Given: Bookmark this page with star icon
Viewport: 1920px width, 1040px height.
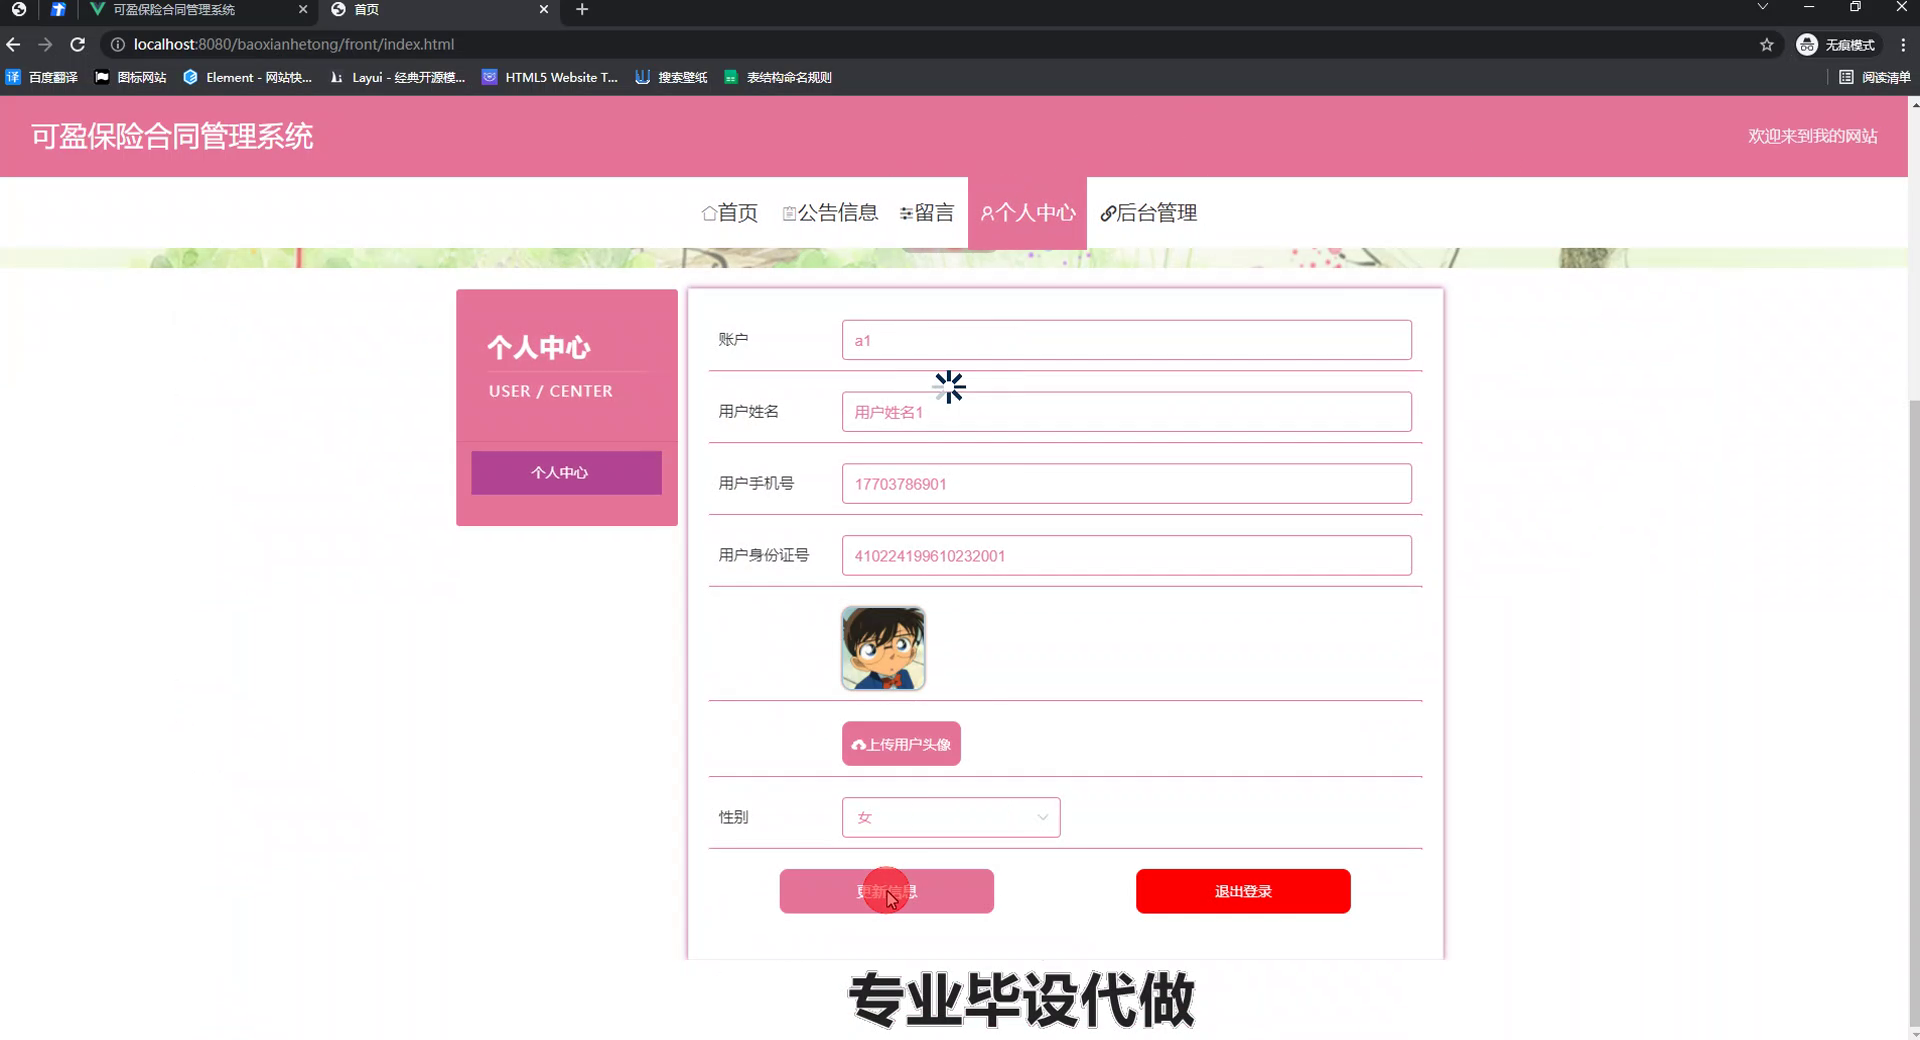Looking at the screenshot, I should pos(1767,44).
